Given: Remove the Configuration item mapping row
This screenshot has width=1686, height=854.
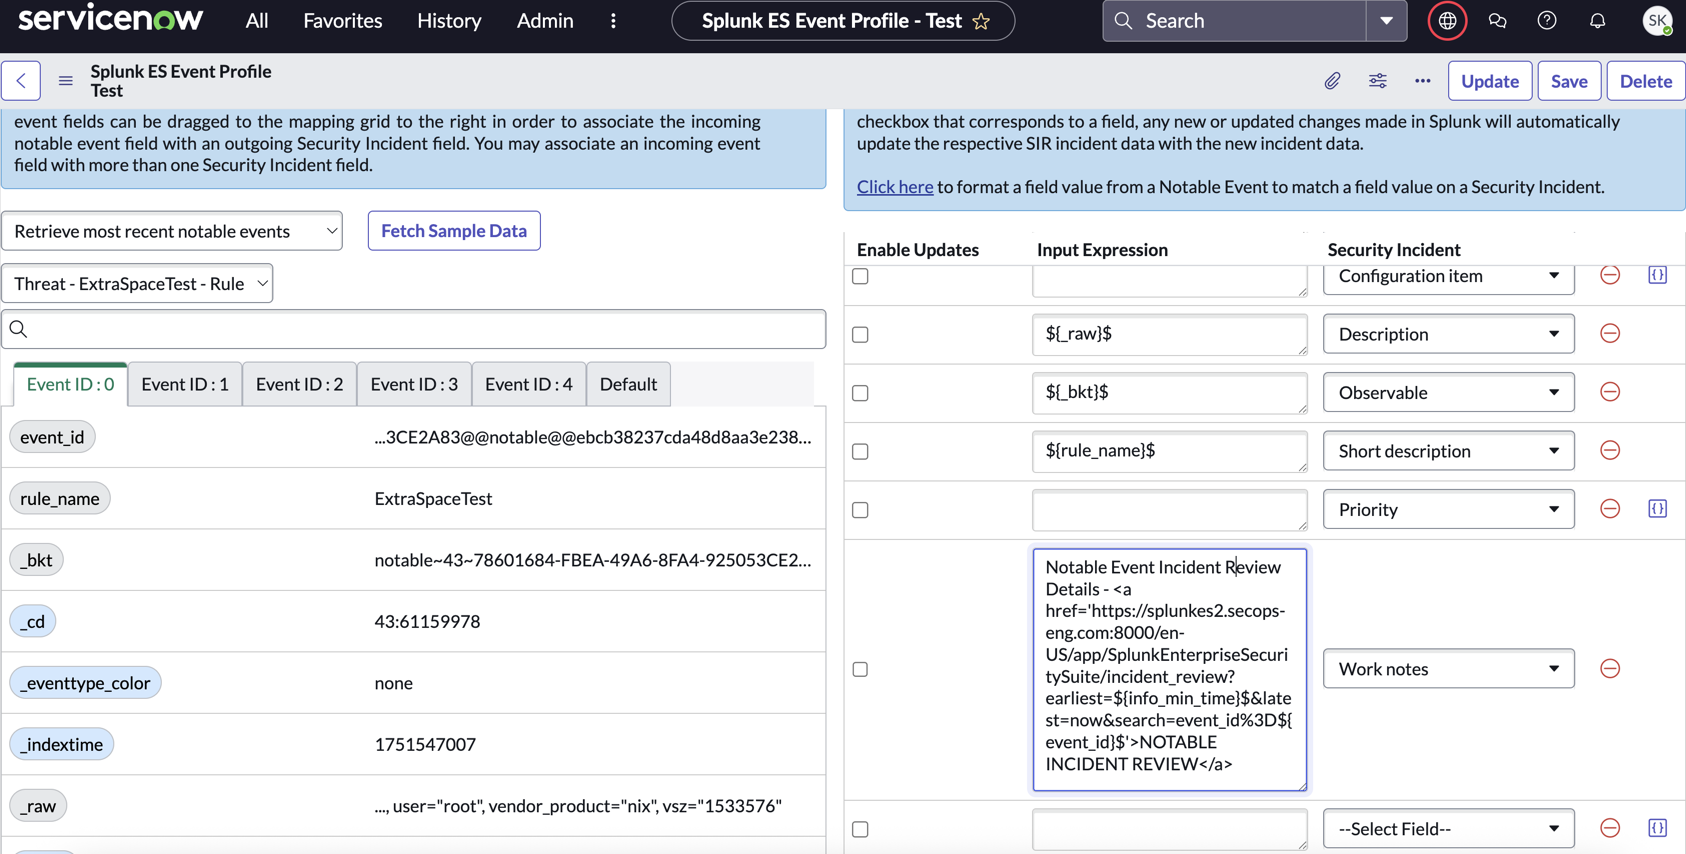Looking at the screenshot, I should [x=1610, y=275].
